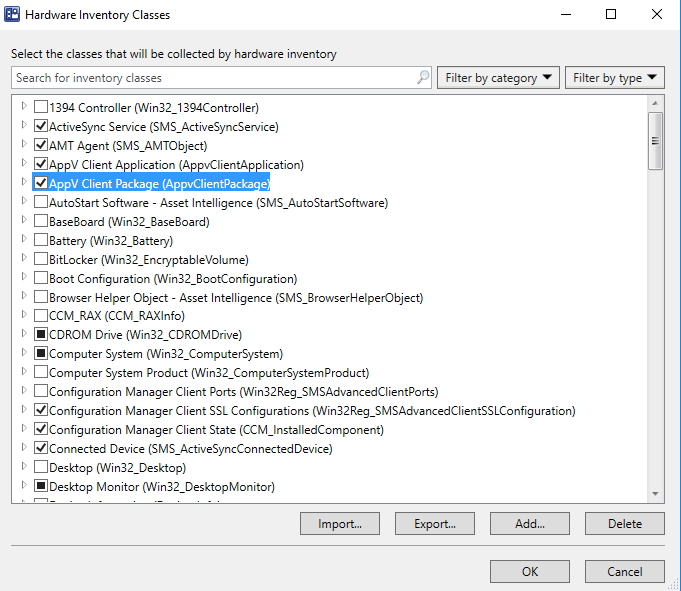This screenshot has width=681, height=591.
Task: Select the Battery (Win32_Battery) row text
Action: point(111,241)
